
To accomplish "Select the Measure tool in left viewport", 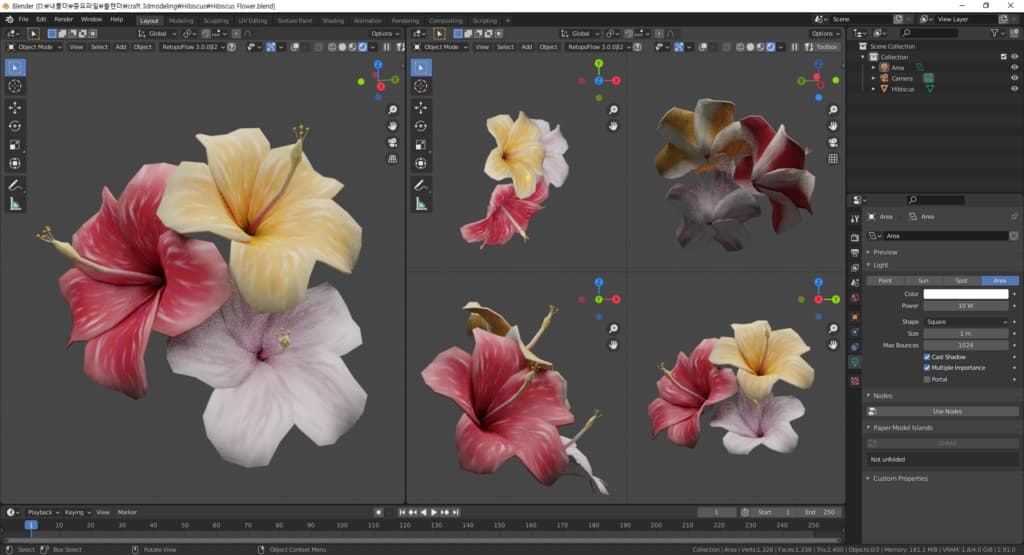I will coord(15,204).
